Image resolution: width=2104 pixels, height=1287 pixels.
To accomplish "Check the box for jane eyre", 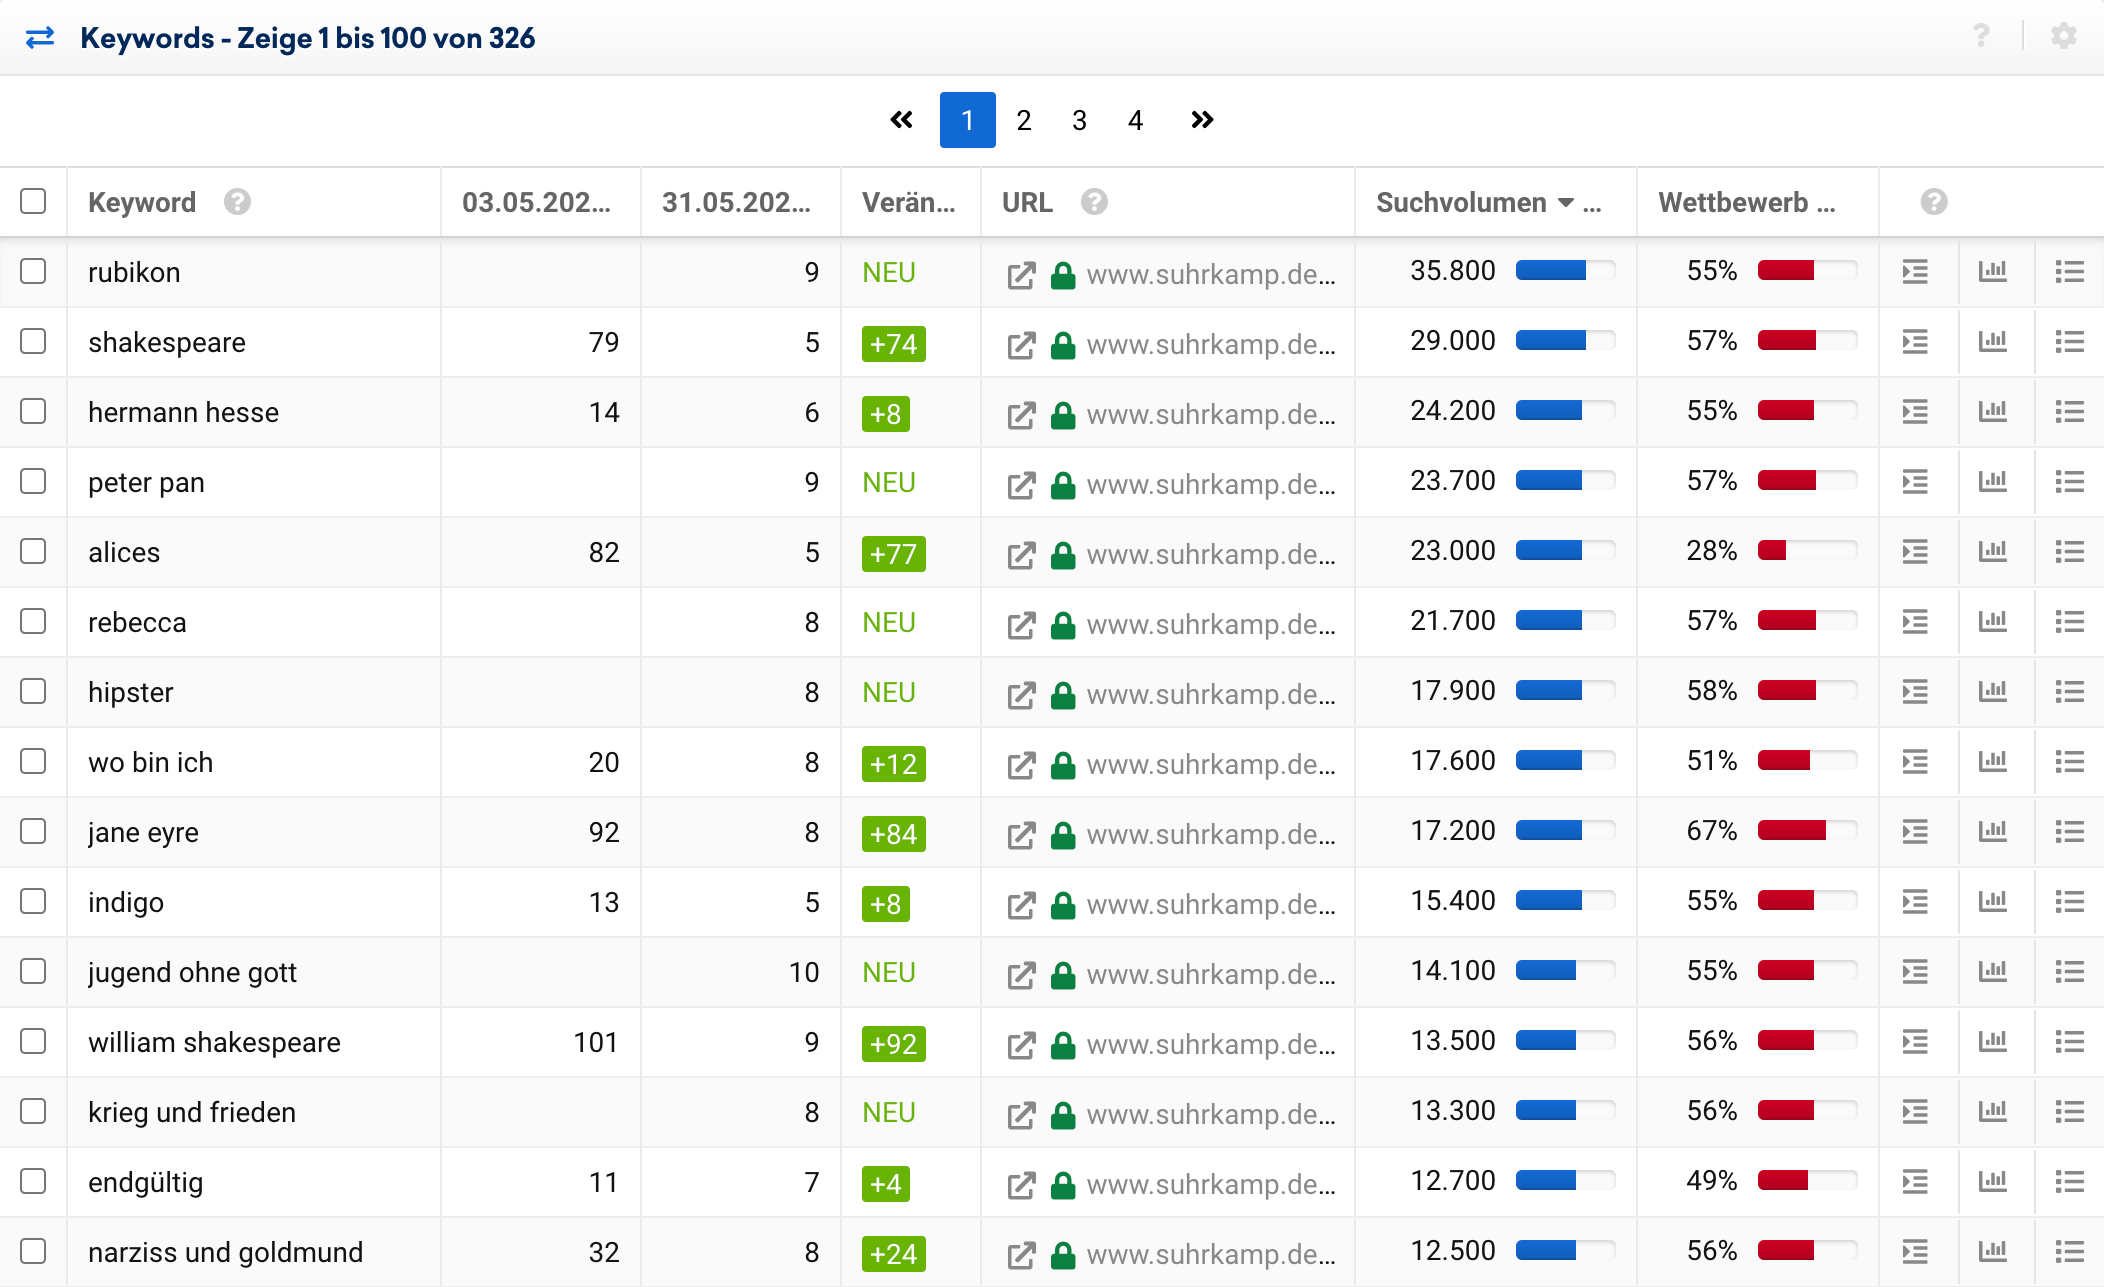I will coord(33,831).
